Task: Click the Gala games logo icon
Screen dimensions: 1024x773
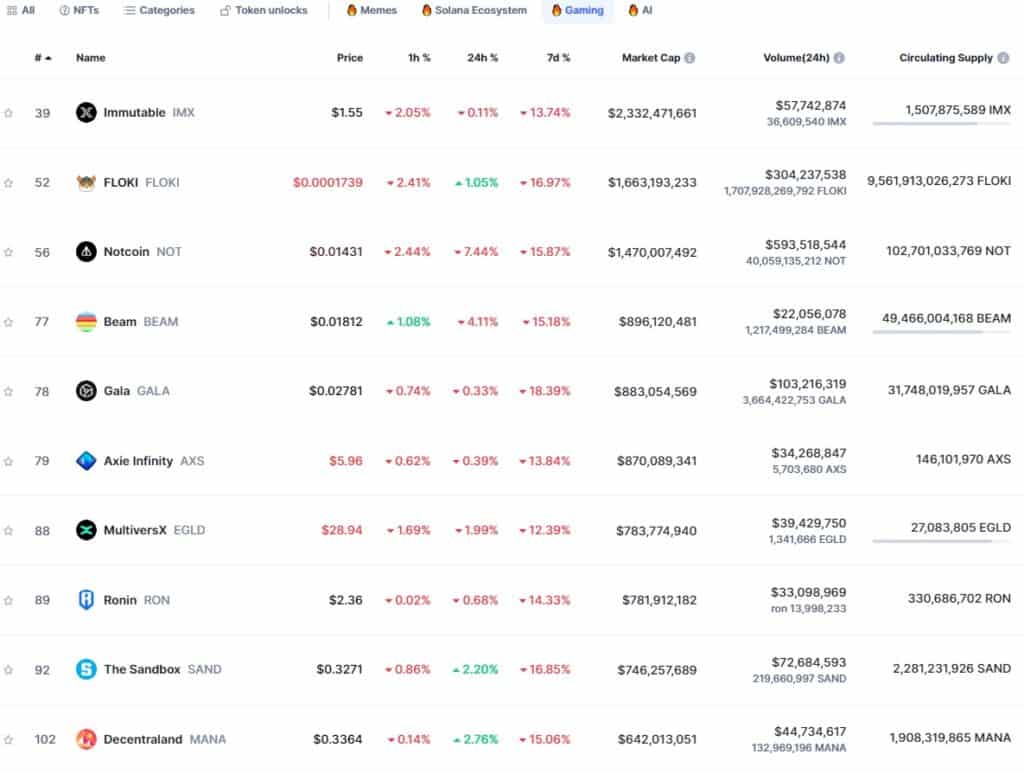Action: coord(86,391)
